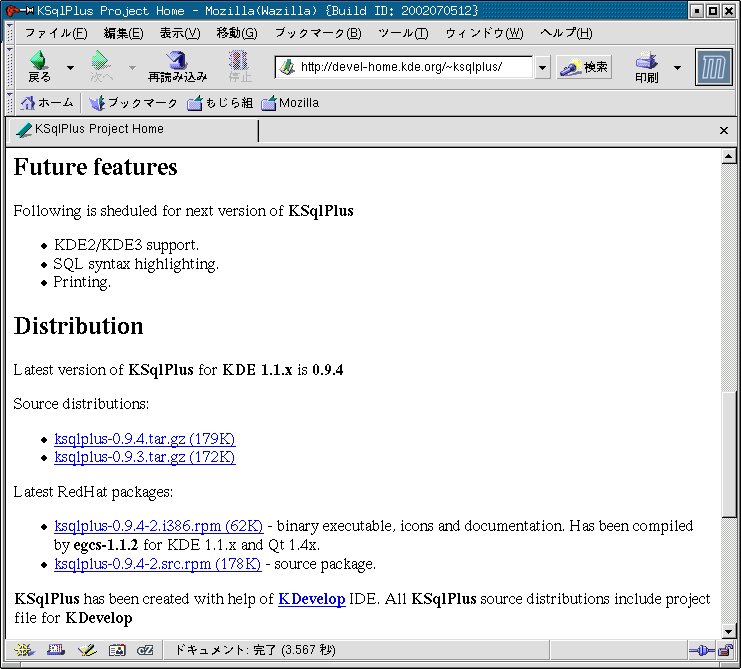The width and height of the screenshot is (741, 669).
Task: Reload the page with 再読み込み
Action: point(177,67)
